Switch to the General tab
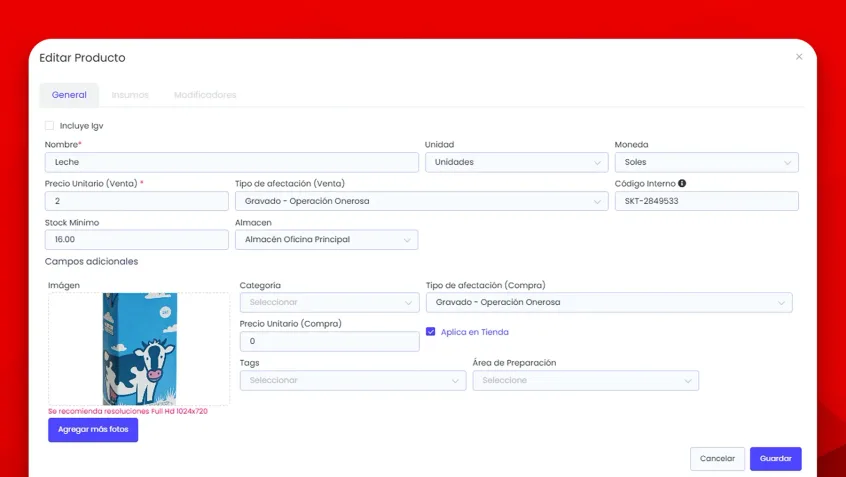Image resolution: width=846 pixels, height=477 pixels. click(69, 95)
